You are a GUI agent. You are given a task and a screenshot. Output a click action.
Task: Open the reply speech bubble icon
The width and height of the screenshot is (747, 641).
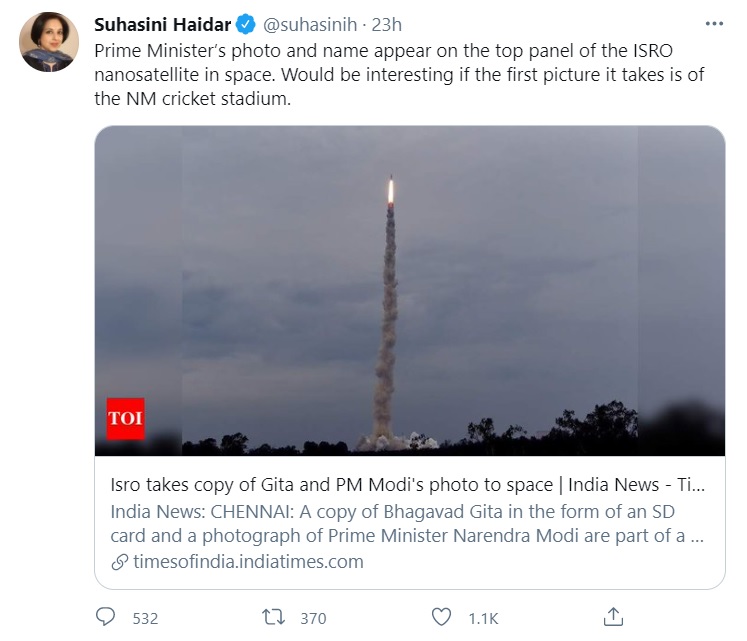pos(106,617)
